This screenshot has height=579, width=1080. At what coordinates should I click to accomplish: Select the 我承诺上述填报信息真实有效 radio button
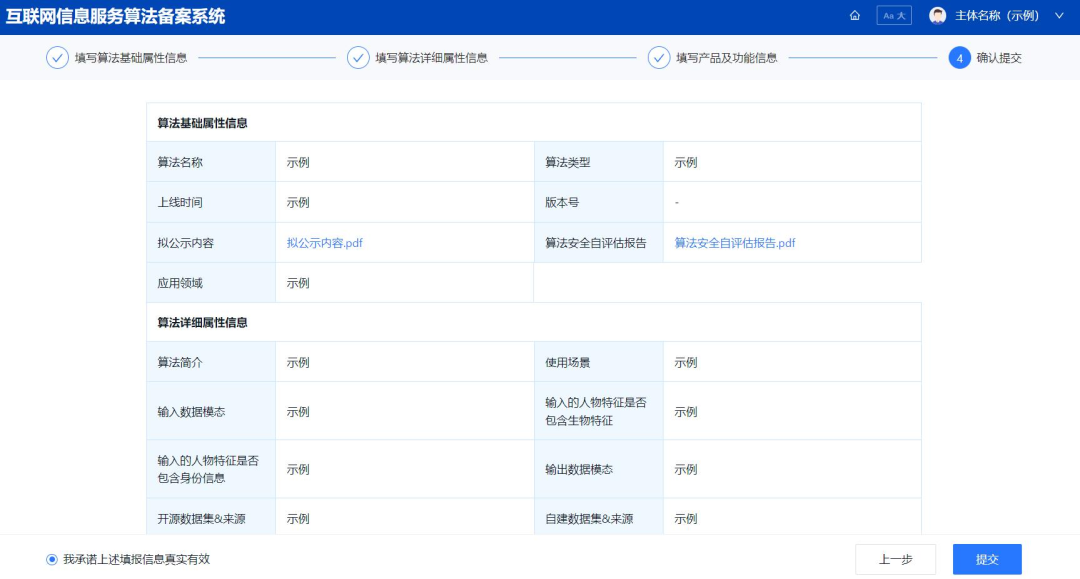pyautogui.click(x=52, y=559)
